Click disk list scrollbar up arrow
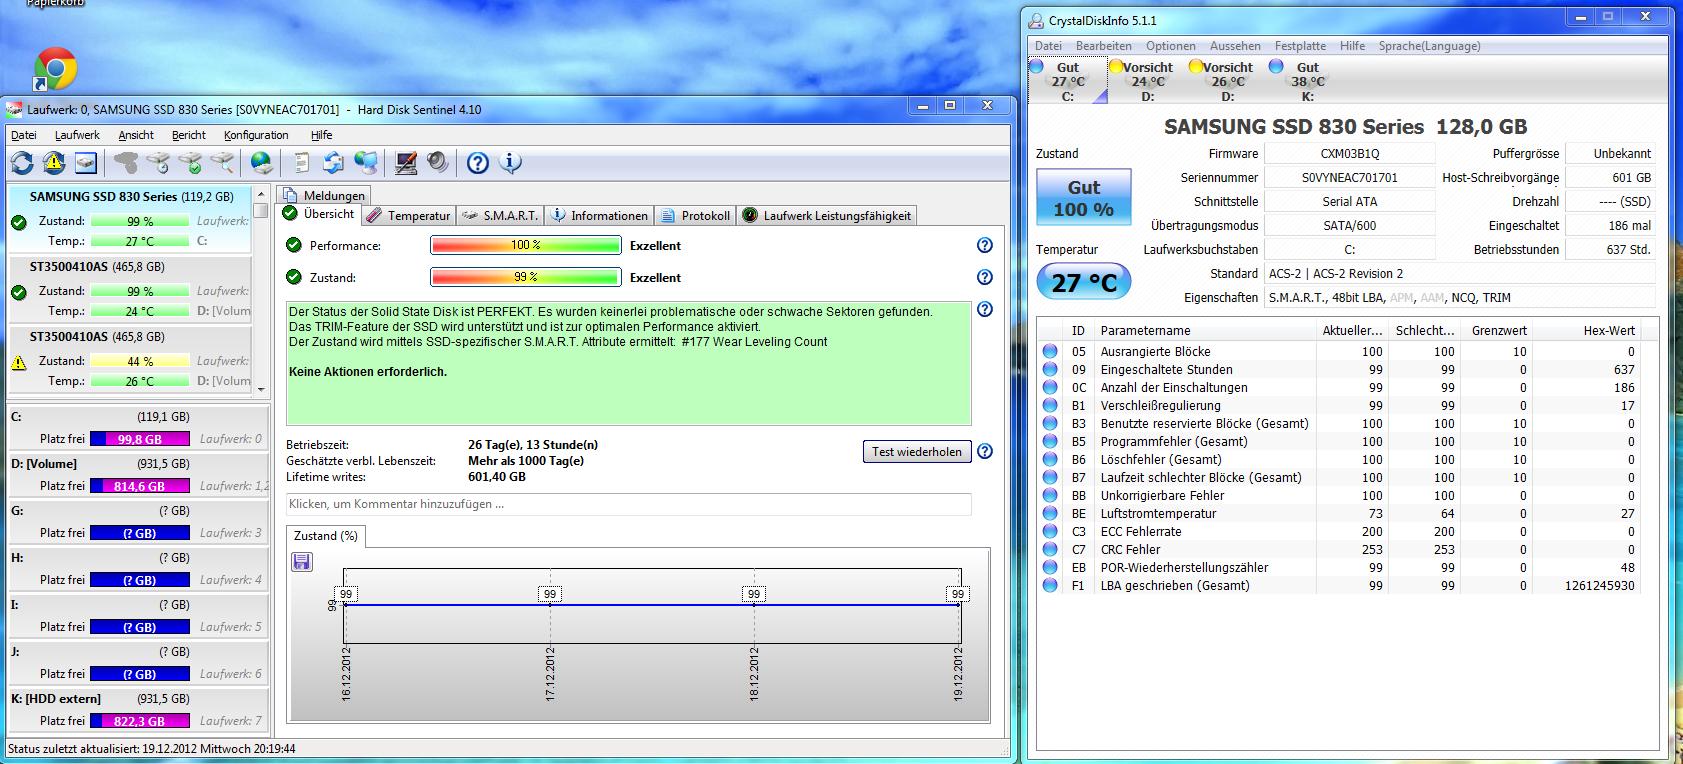Viewport: 1683px width, 764px height. (261, 195)
